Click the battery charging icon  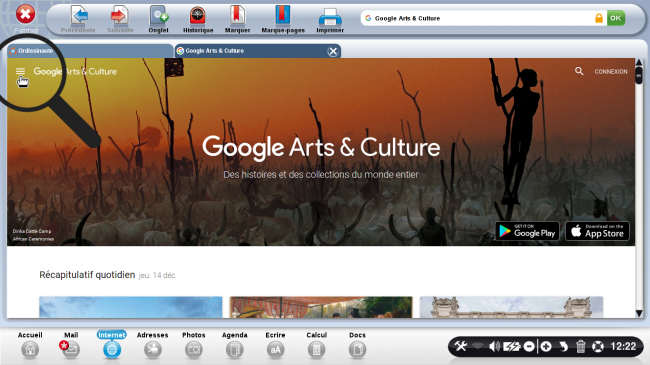point(512,346)
